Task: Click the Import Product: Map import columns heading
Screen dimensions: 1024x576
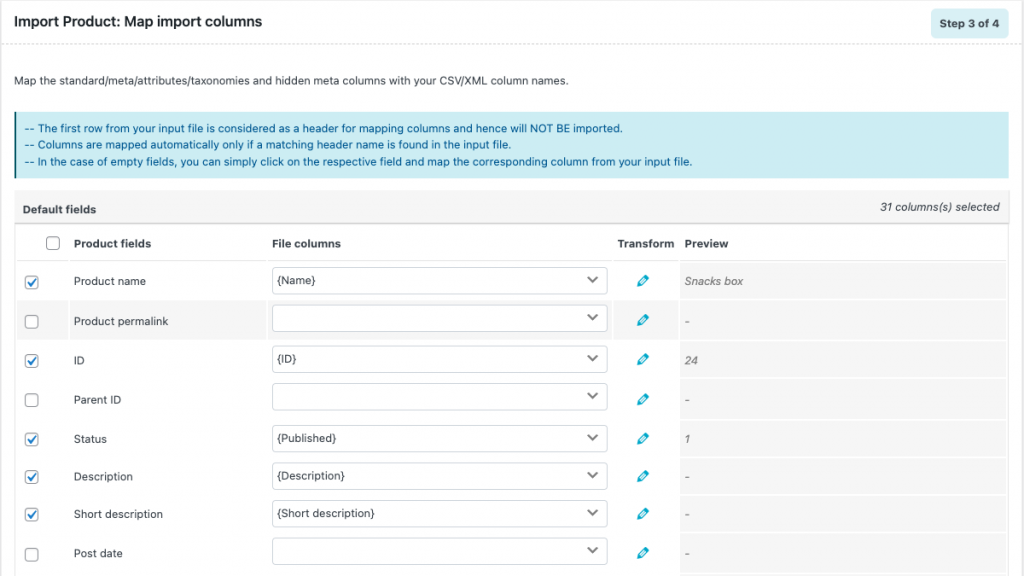Action: (138, 22)
